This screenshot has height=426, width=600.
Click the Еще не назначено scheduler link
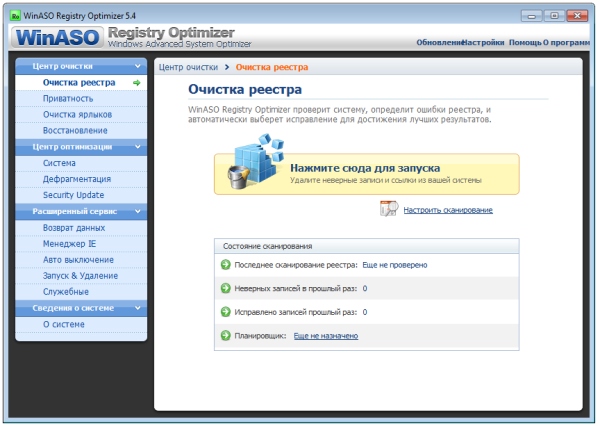(325, 336)
